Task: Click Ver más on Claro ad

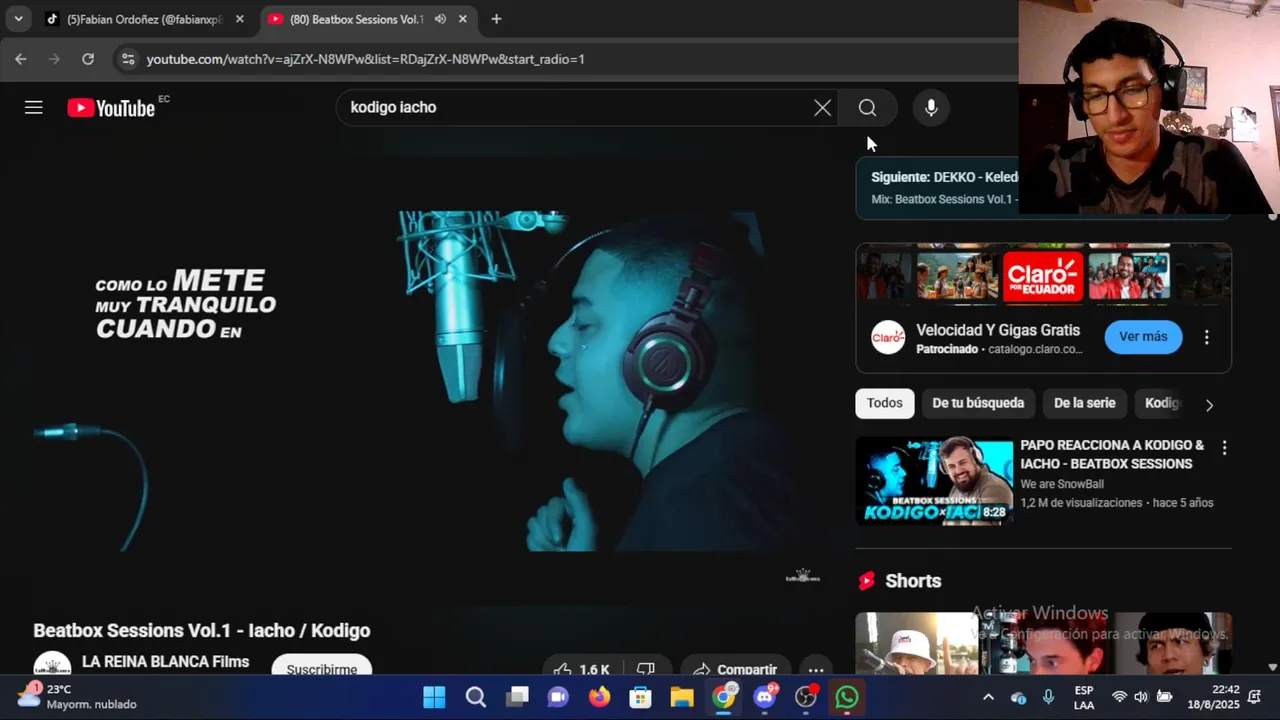Action: point(1143,337)
